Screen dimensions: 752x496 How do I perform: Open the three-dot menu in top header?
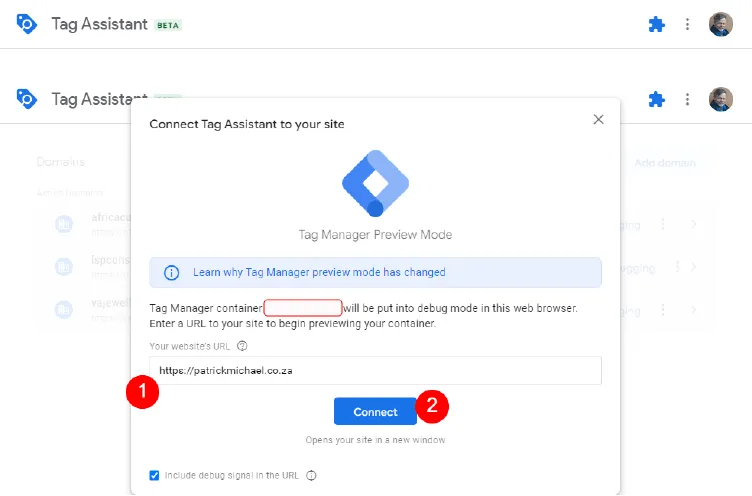coord(687,24)
